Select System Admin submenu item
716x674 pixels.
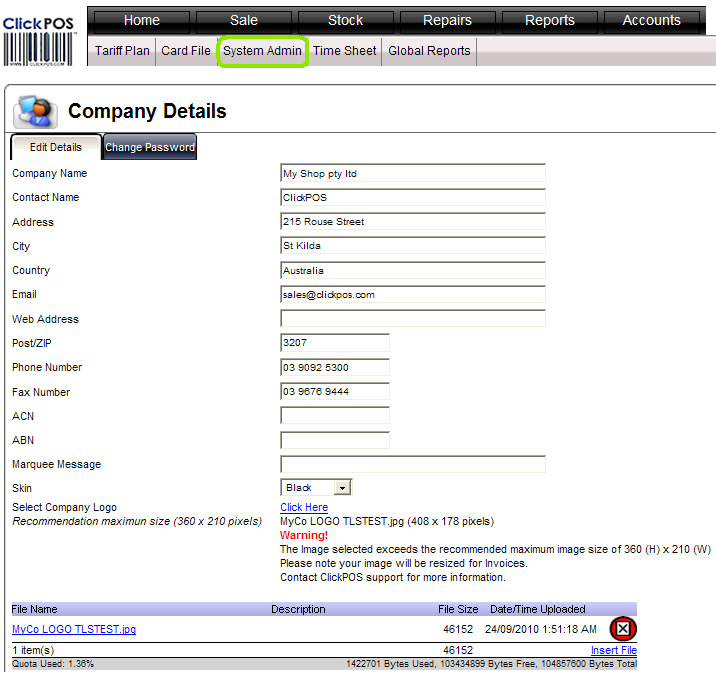pos(263,51)
